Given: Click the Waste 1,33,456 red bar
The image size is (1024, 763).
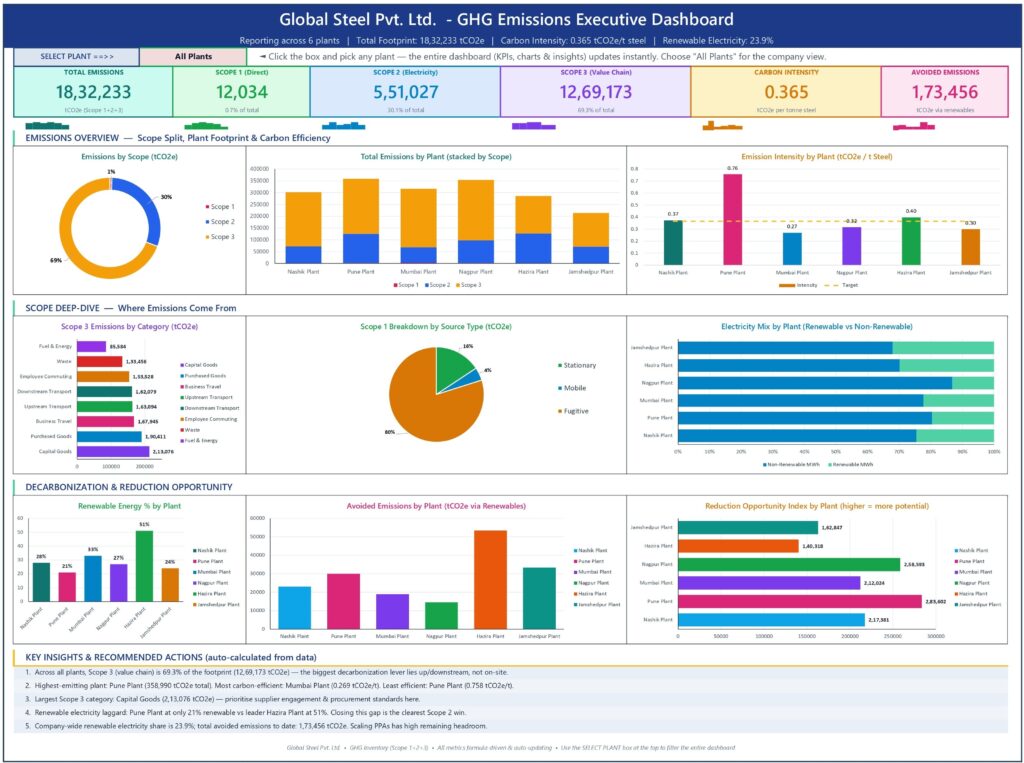Looking at the screenshot, I should 99,361.
